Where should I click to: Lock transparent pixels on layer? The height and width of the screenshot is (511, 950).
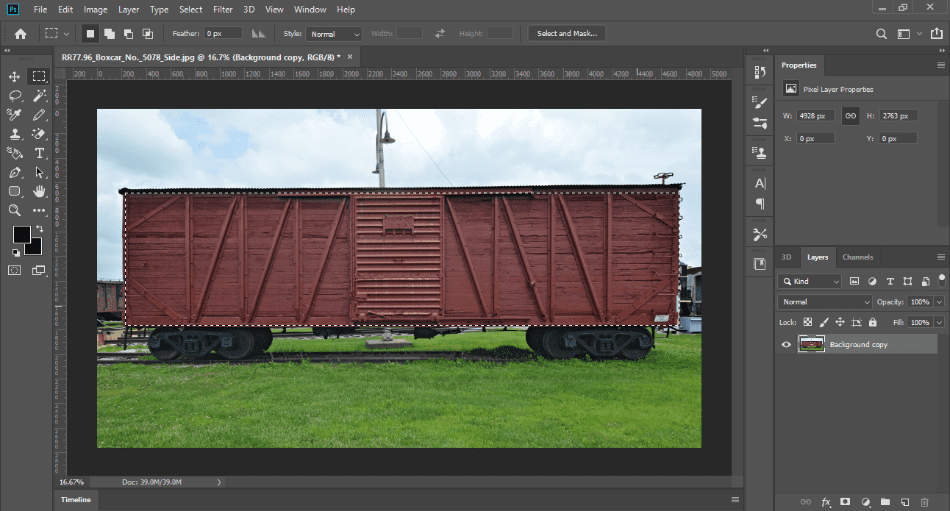coord(808,322)
